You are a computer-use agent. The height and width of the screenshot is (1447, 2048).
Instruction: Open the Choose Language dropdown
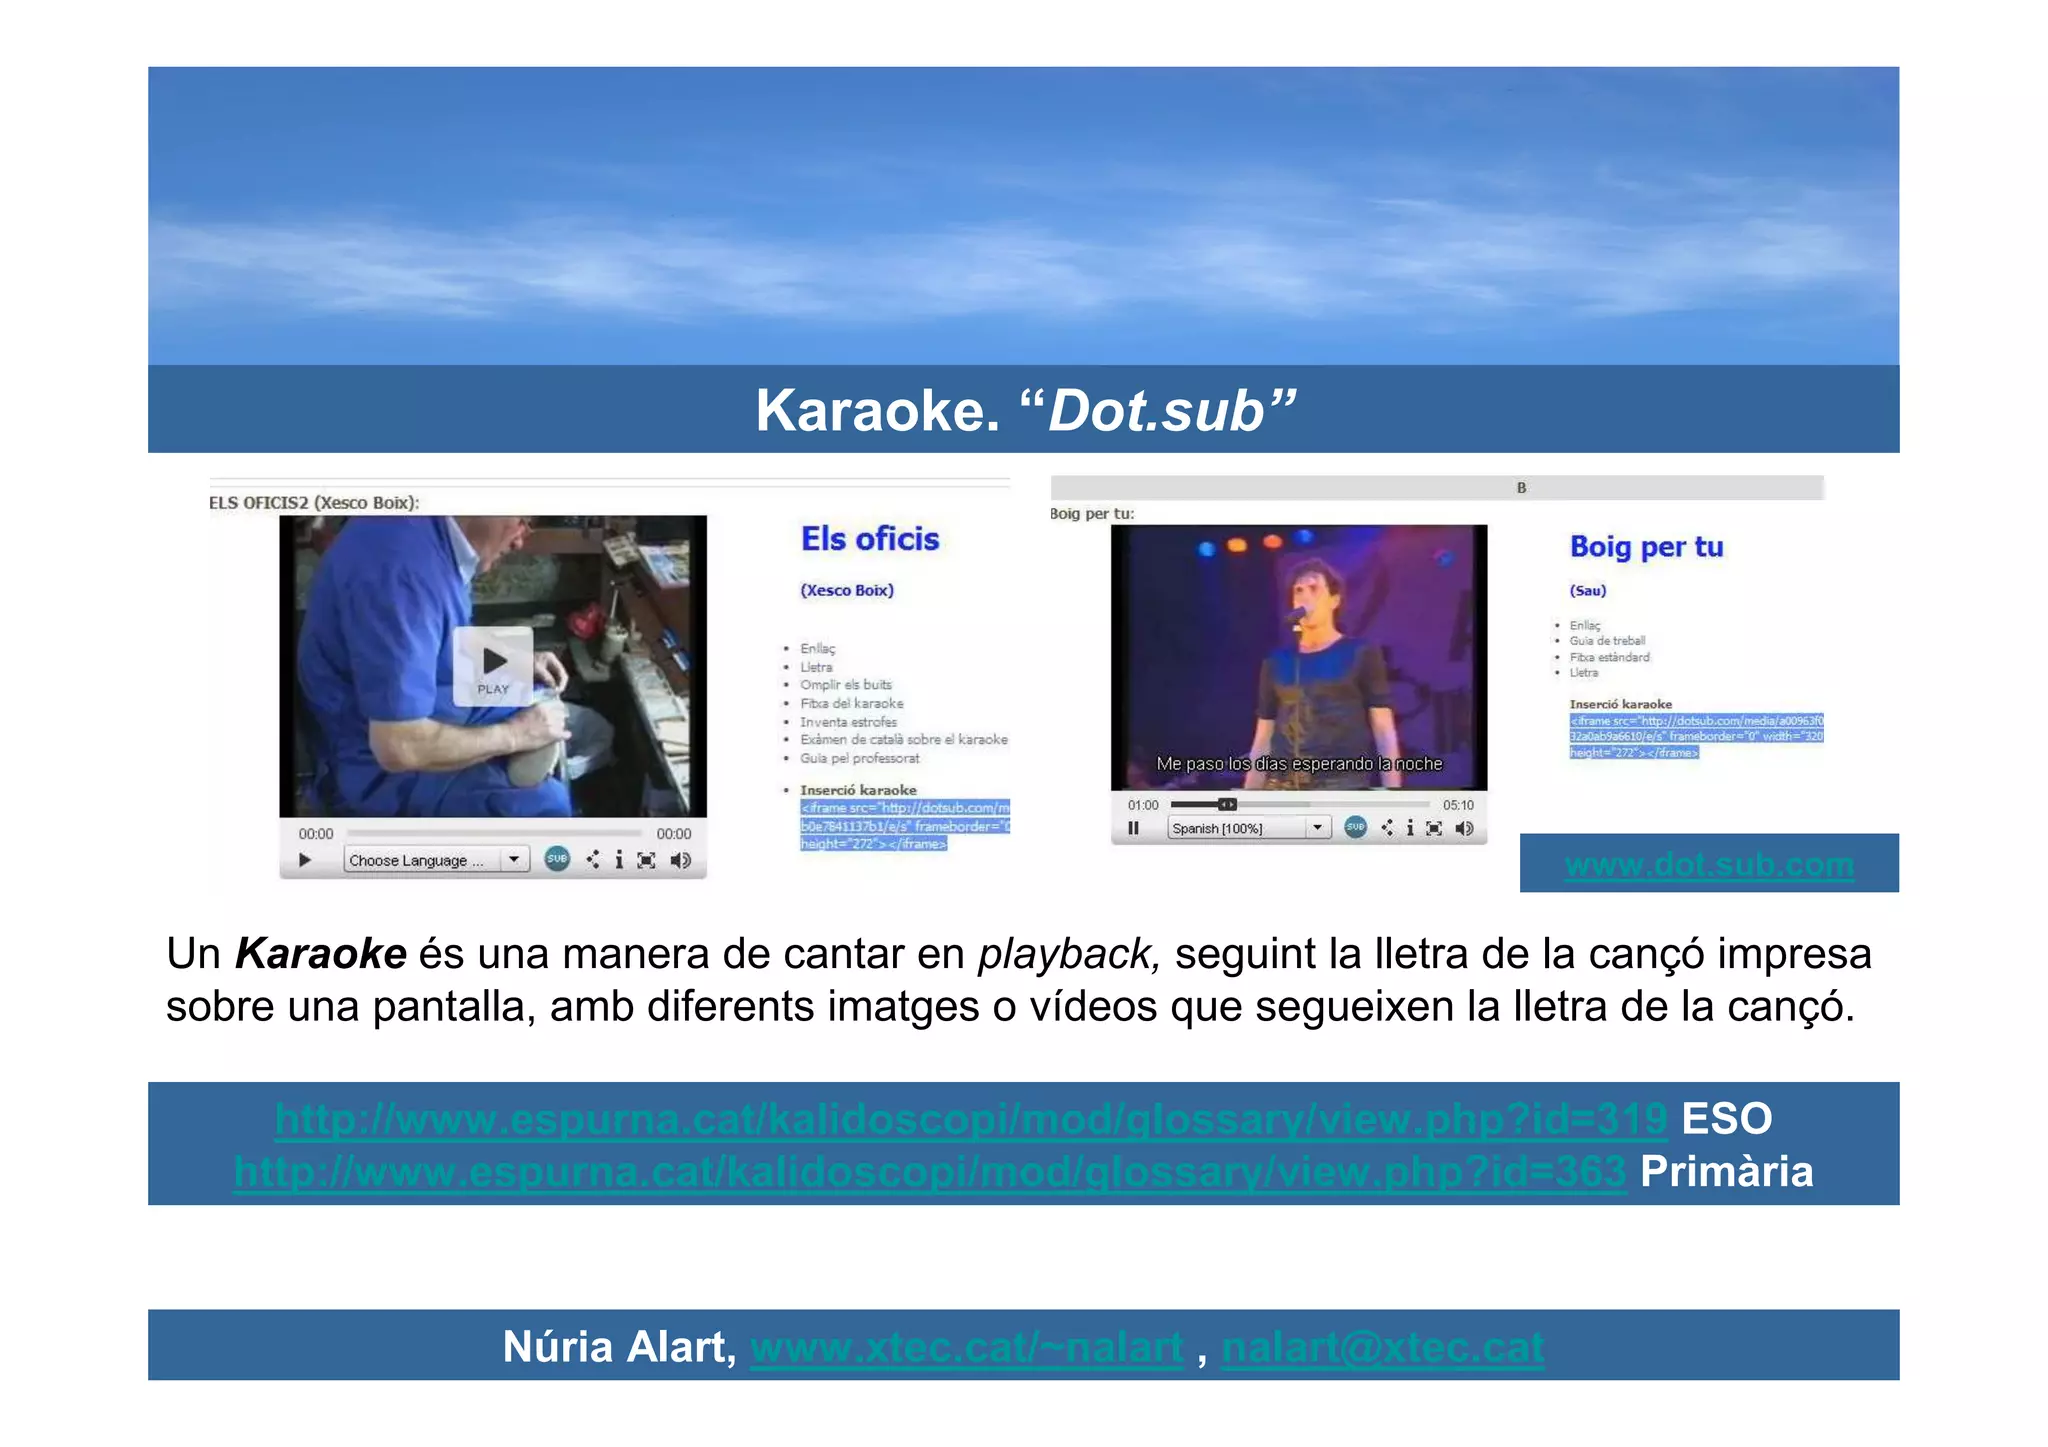click(436, 860)
